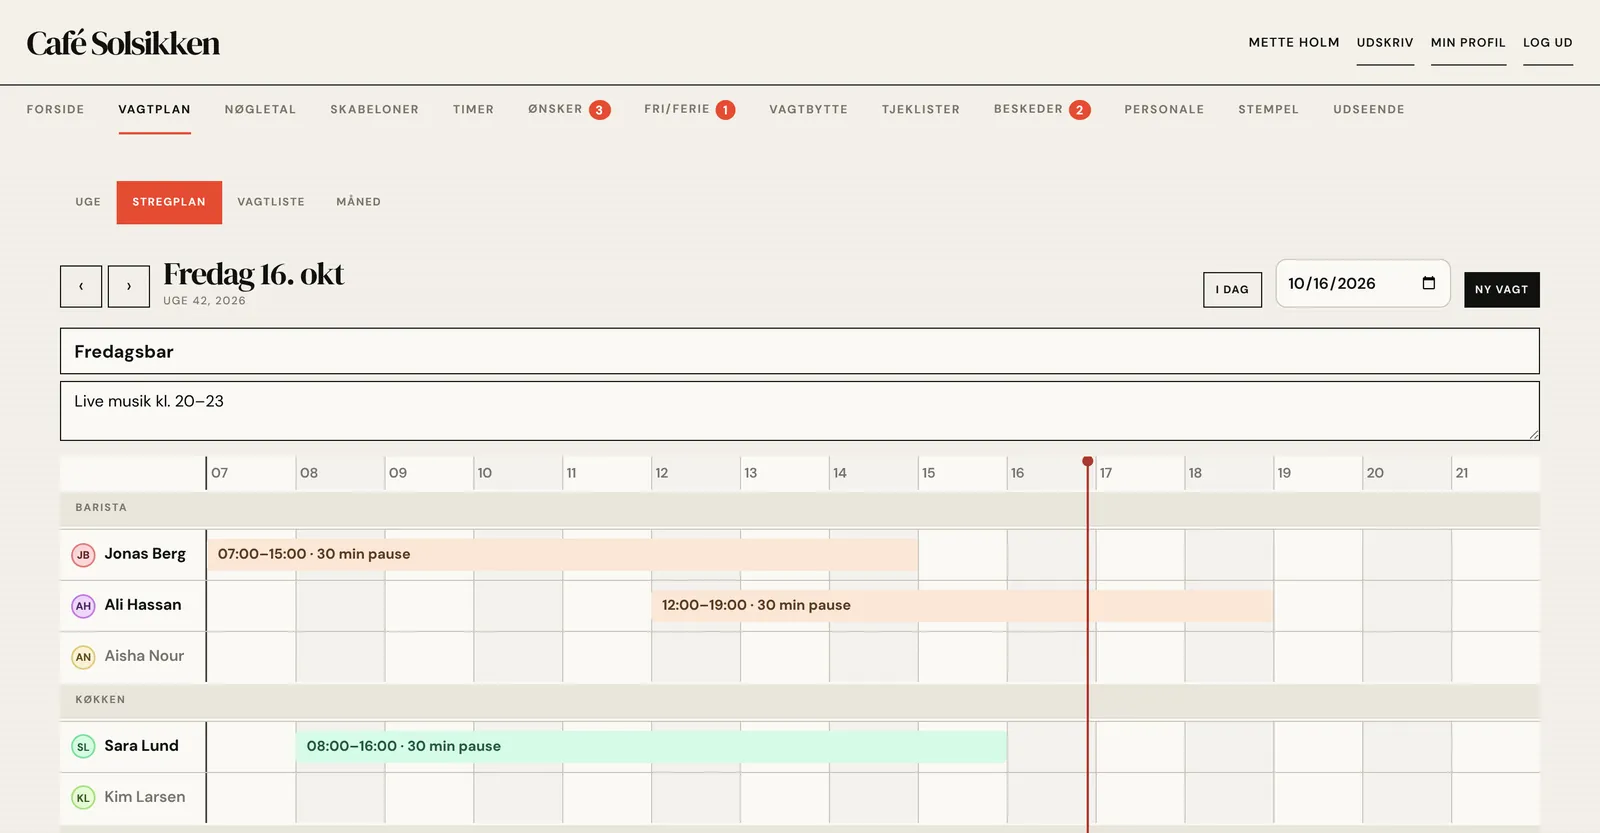Select the Uge view tab

[88, 202]
